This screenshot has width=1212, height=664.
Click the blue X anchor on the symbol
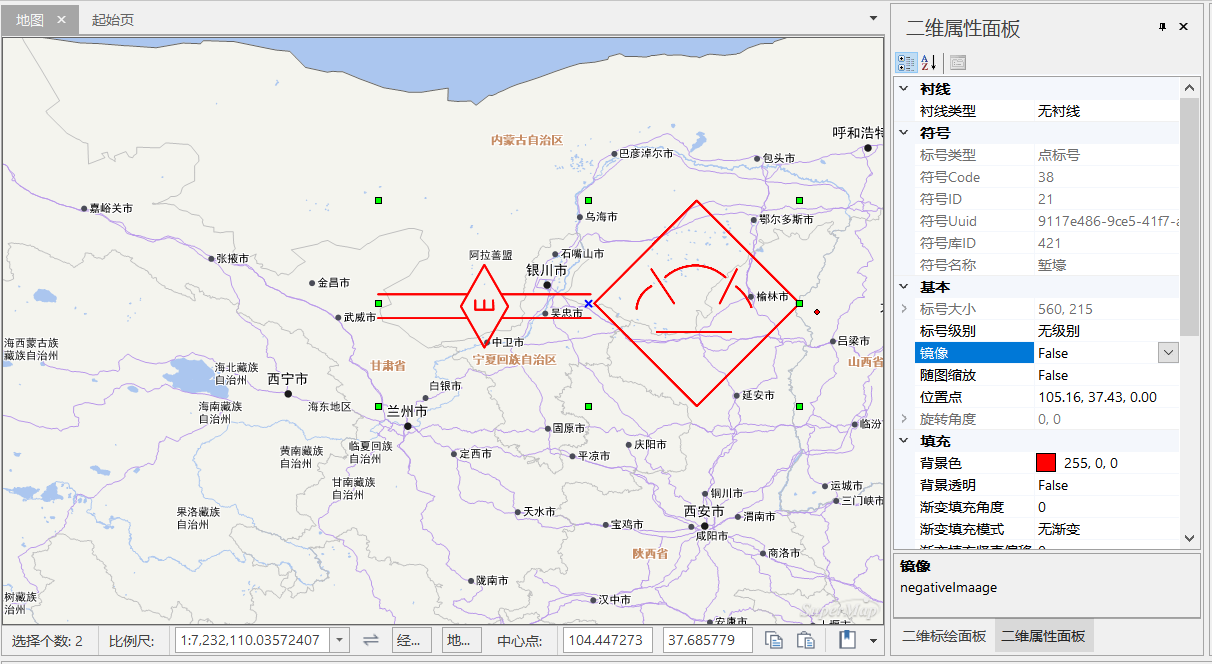click(588, 303)
